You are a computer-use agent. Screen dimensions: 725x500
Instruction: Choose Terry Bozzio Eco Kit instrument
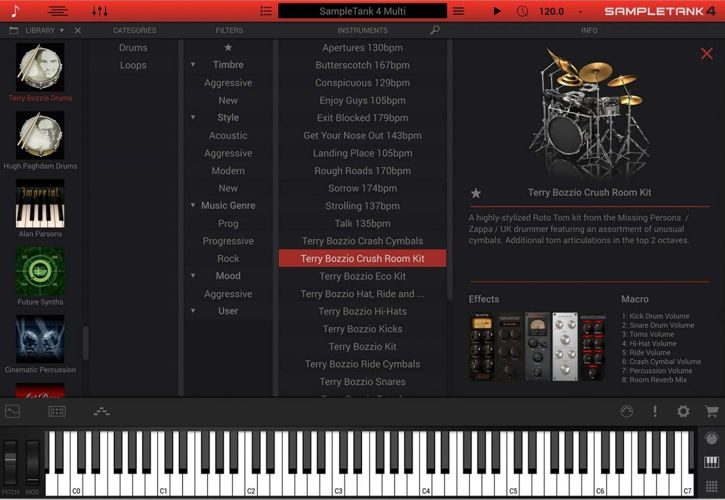point(362,276)
